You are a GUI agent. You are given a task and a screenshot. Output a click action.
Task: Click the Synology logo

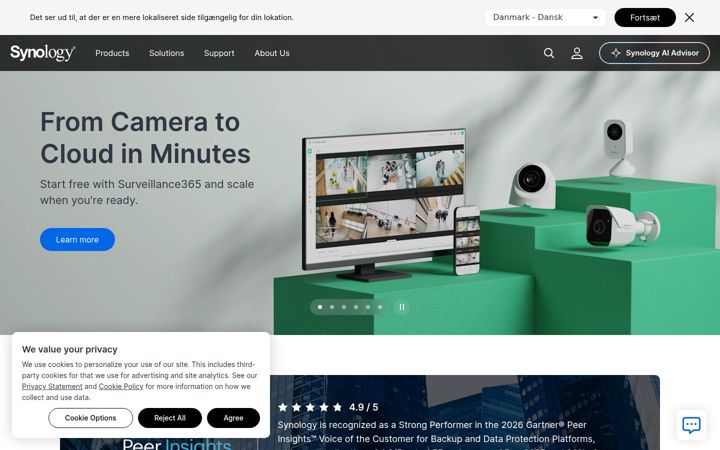tap(43, 53)
